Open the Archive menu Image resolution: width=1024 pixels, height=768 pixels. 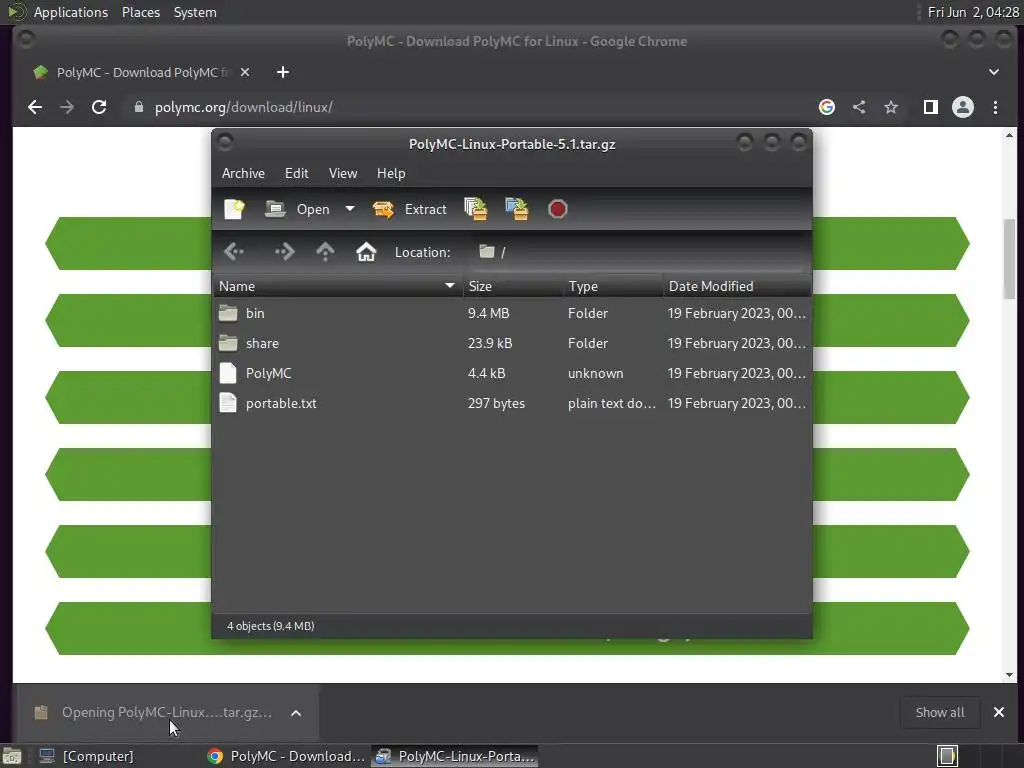[243, 173]
